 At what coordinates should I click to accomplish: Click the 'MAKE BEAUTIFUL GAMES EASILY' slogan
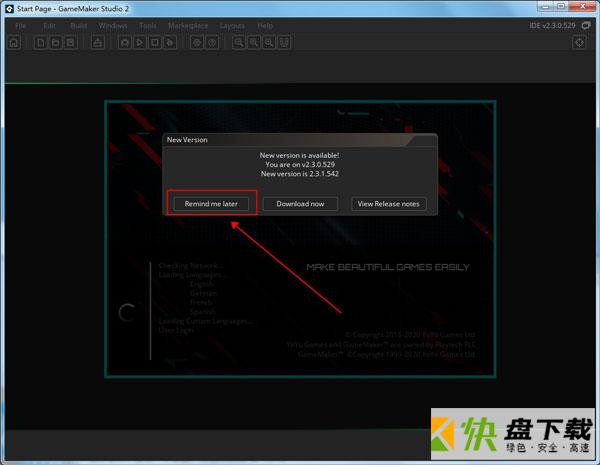coord(388,267)
